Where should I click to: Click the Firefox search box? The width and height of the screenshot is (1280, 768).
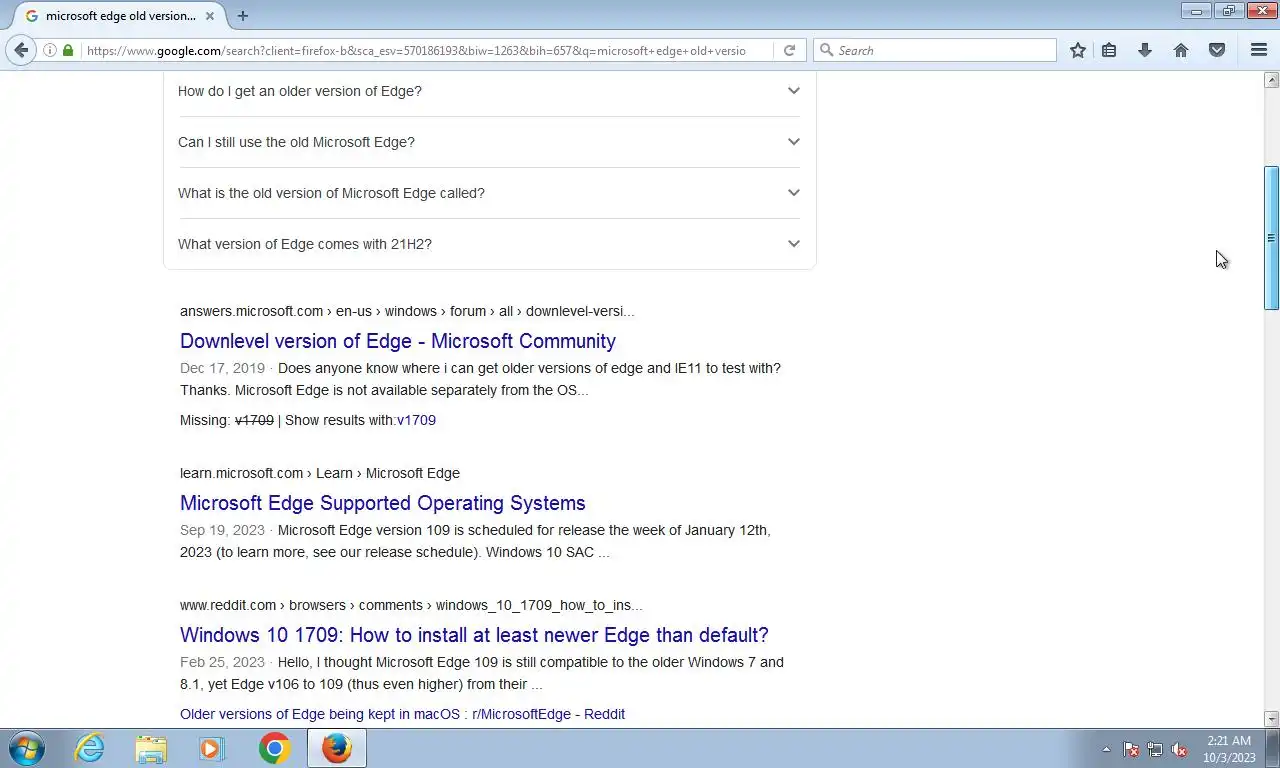point(935,50)
